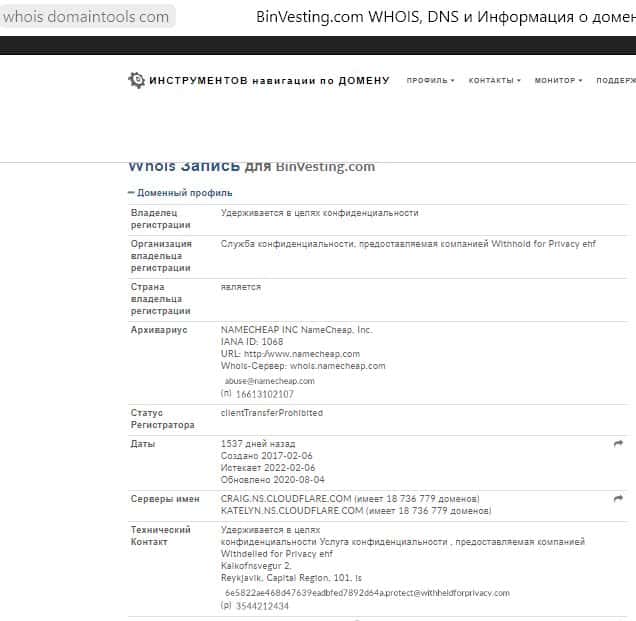Collapse the Доменный профиль section

click(180, 193)
